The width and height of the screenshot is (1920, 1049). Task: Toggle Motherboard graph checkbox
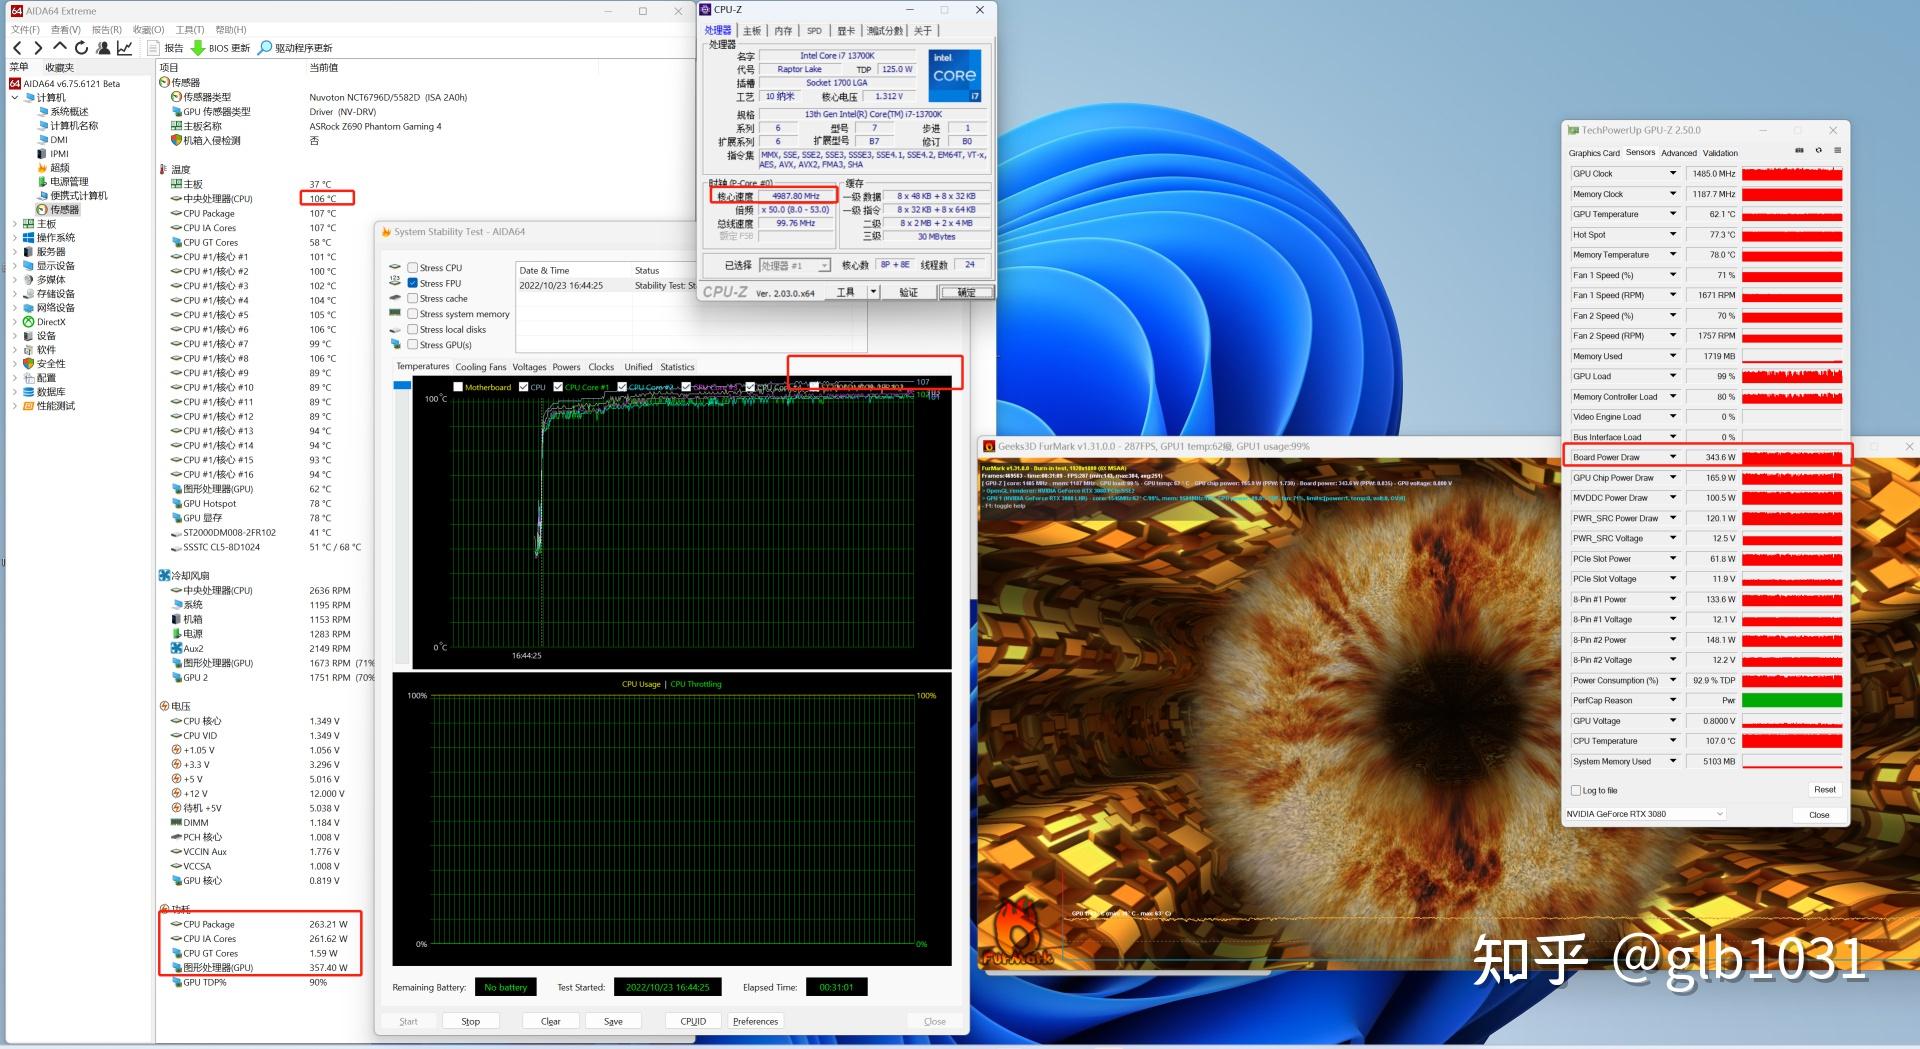coord(458,387)
